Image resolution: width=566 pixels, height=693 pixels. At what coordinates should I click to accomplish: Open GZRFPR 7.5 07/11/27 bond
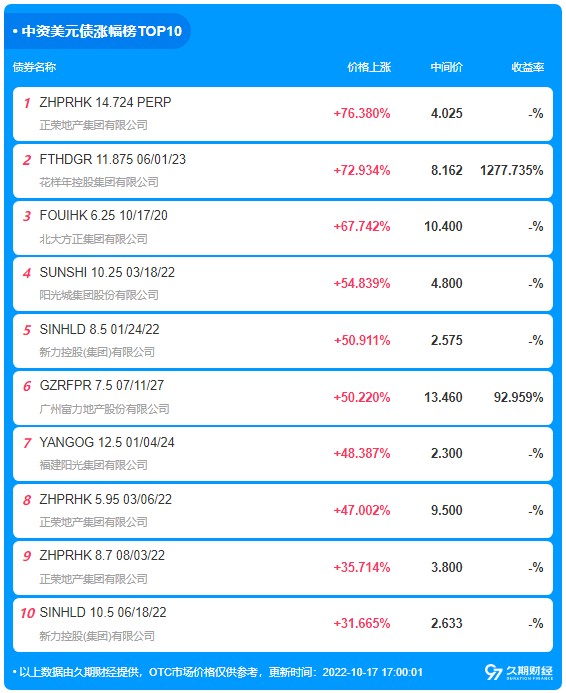pyautogui.click(x=283, y=397)
